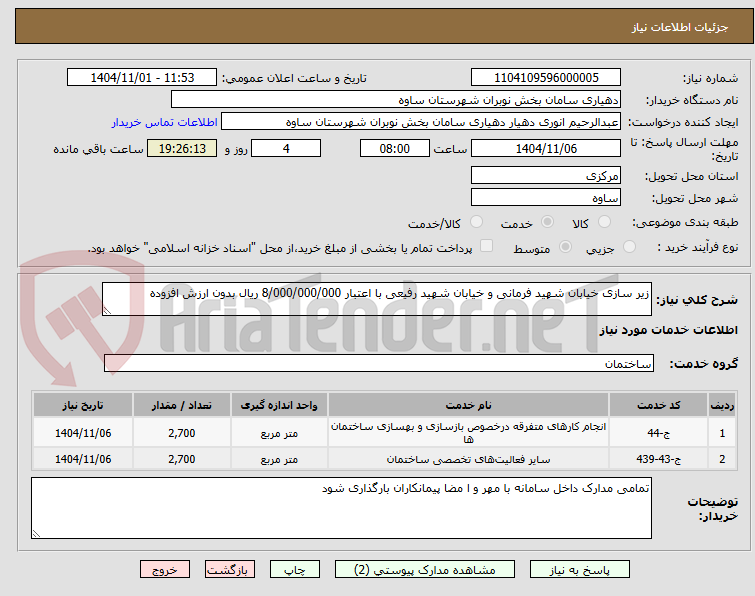Select the متوسط purchase type radio
The image size is (755, 596).
565,247
